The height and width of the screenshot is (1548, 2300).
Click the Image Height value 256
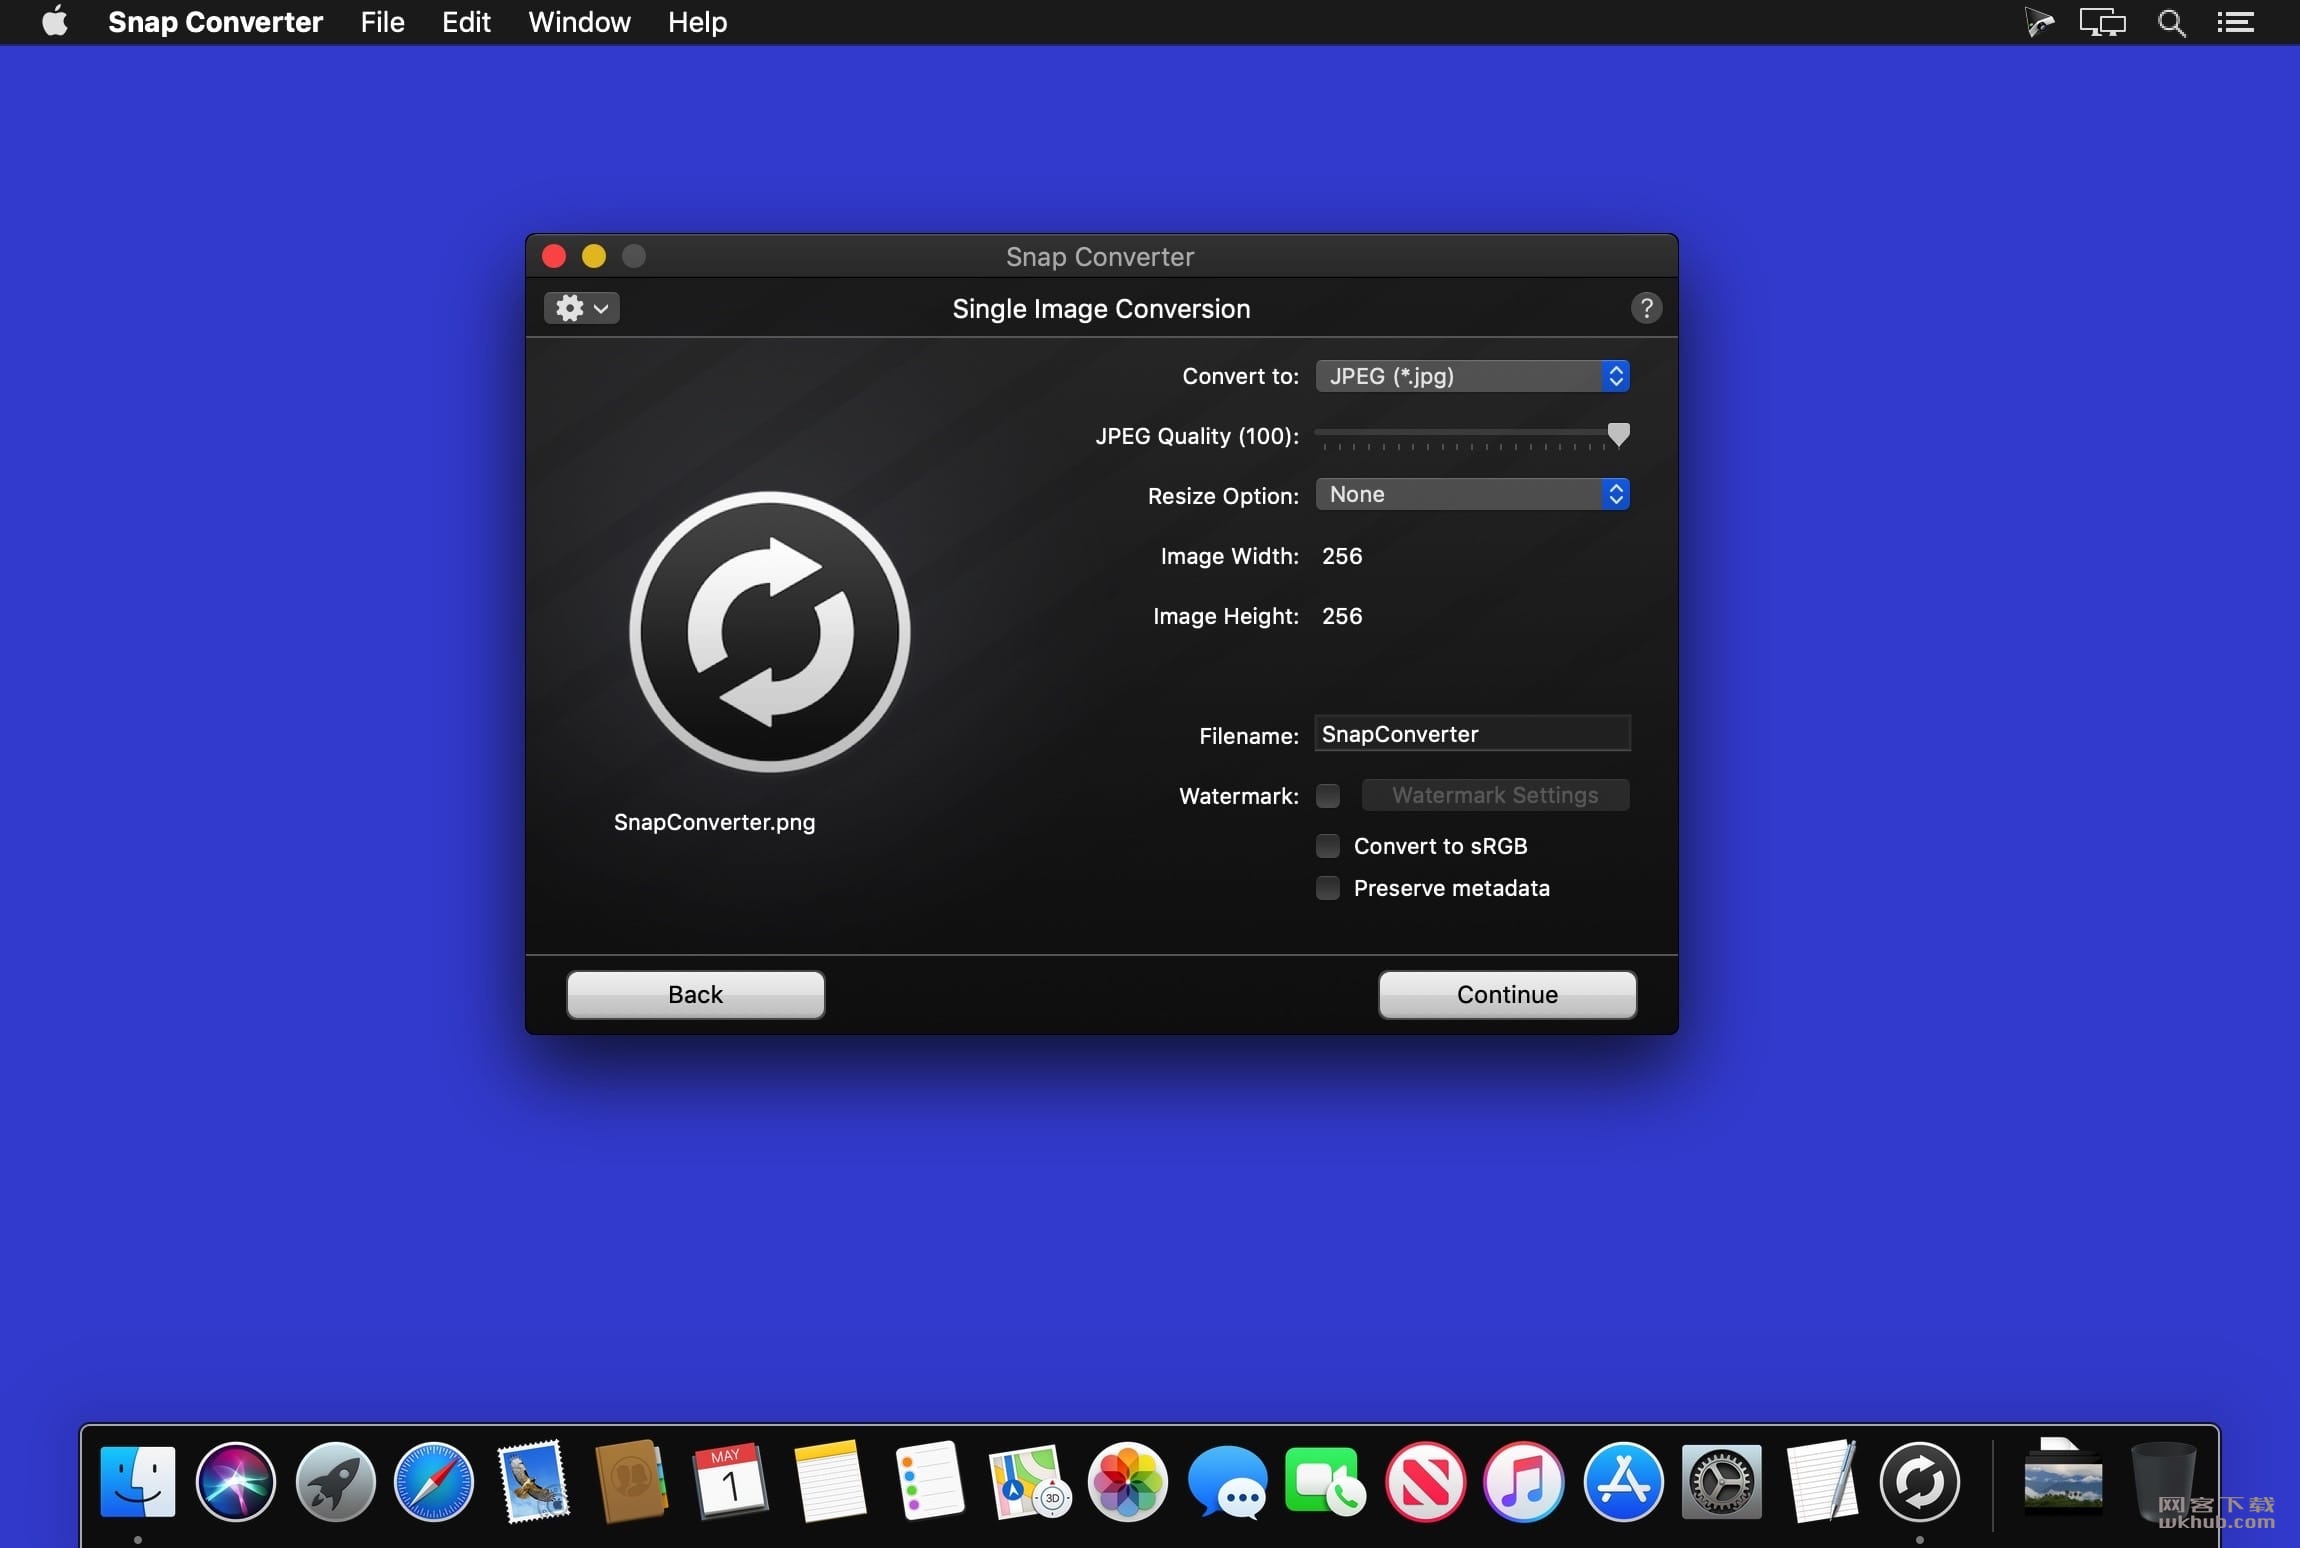point(1342,616)
